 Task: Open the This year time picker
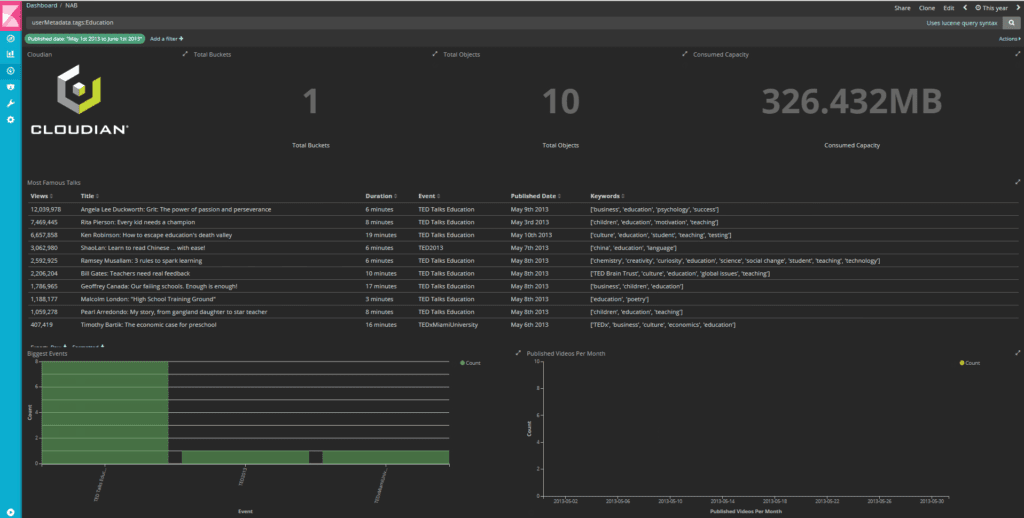tap(991, 8)
